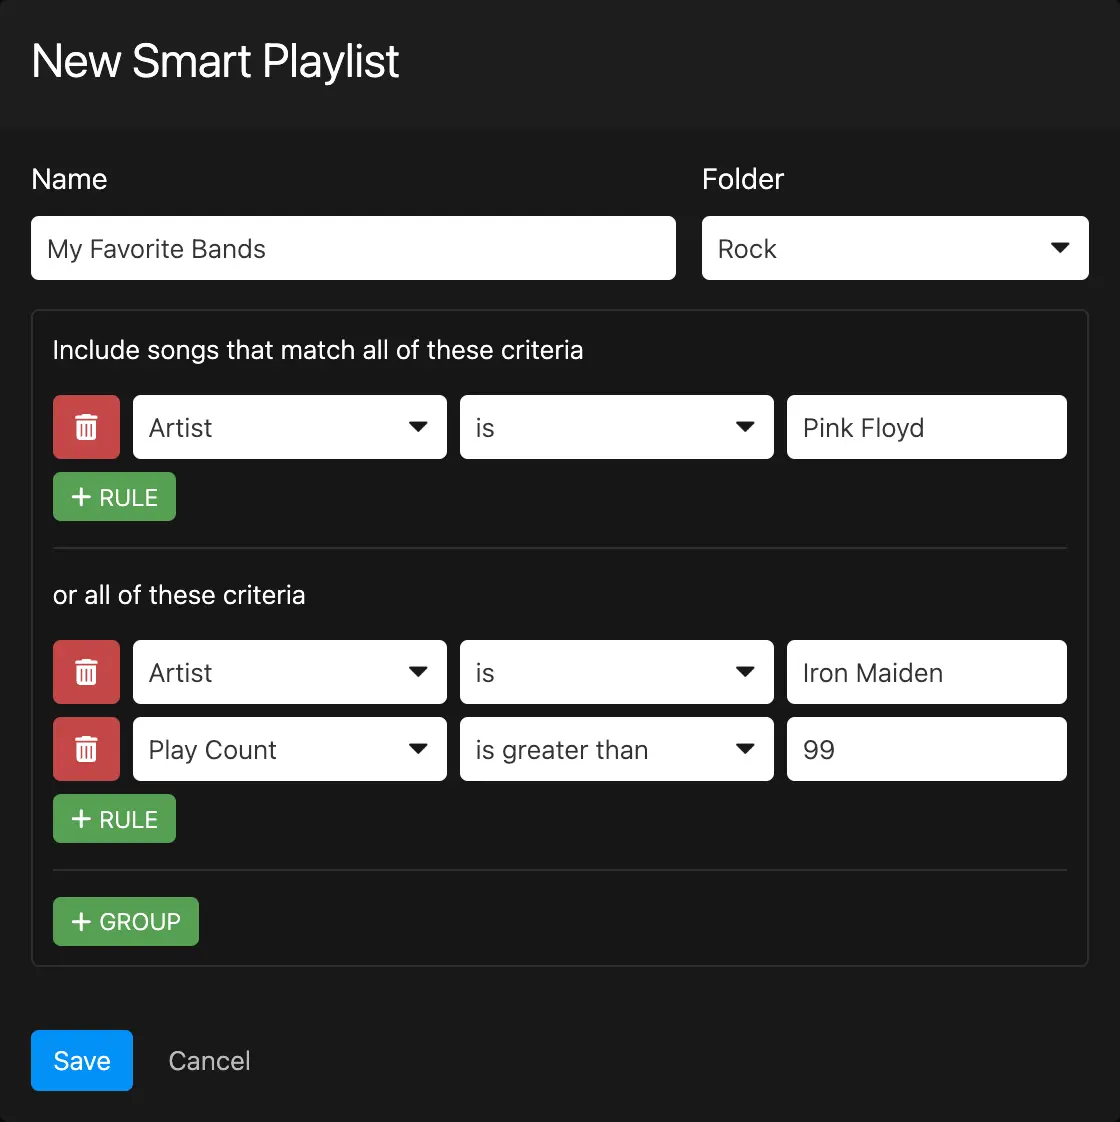Click the chevron on the first Artist dropdown
Image resolution: width=1120 pixels, height=1122 pixels.
(x=418, y=427)
